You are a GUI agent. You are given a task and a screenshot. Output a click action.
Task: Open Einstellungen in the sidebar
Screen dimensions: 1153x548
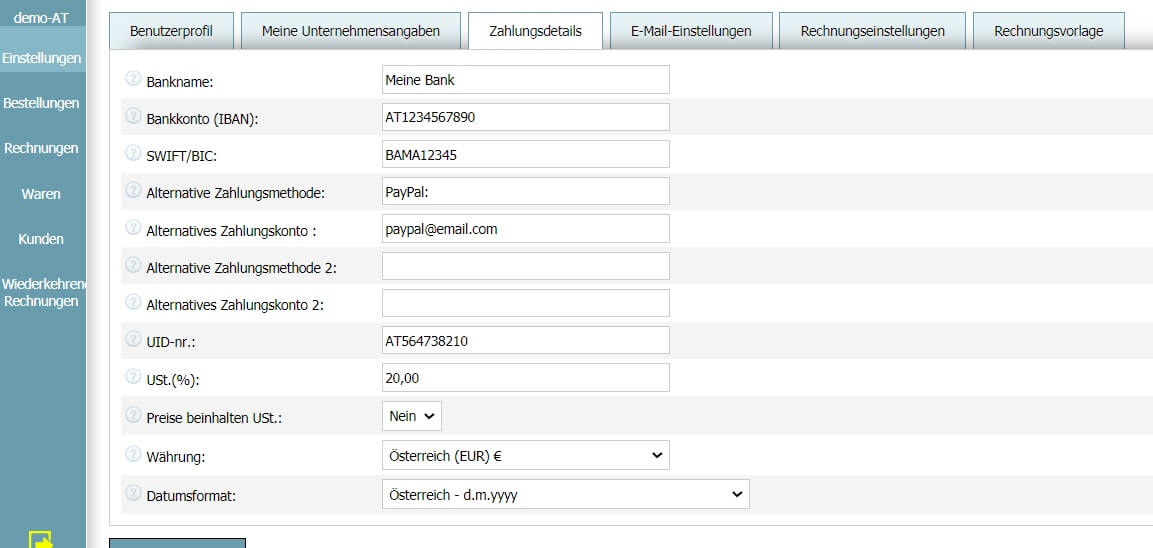(42, 58)
